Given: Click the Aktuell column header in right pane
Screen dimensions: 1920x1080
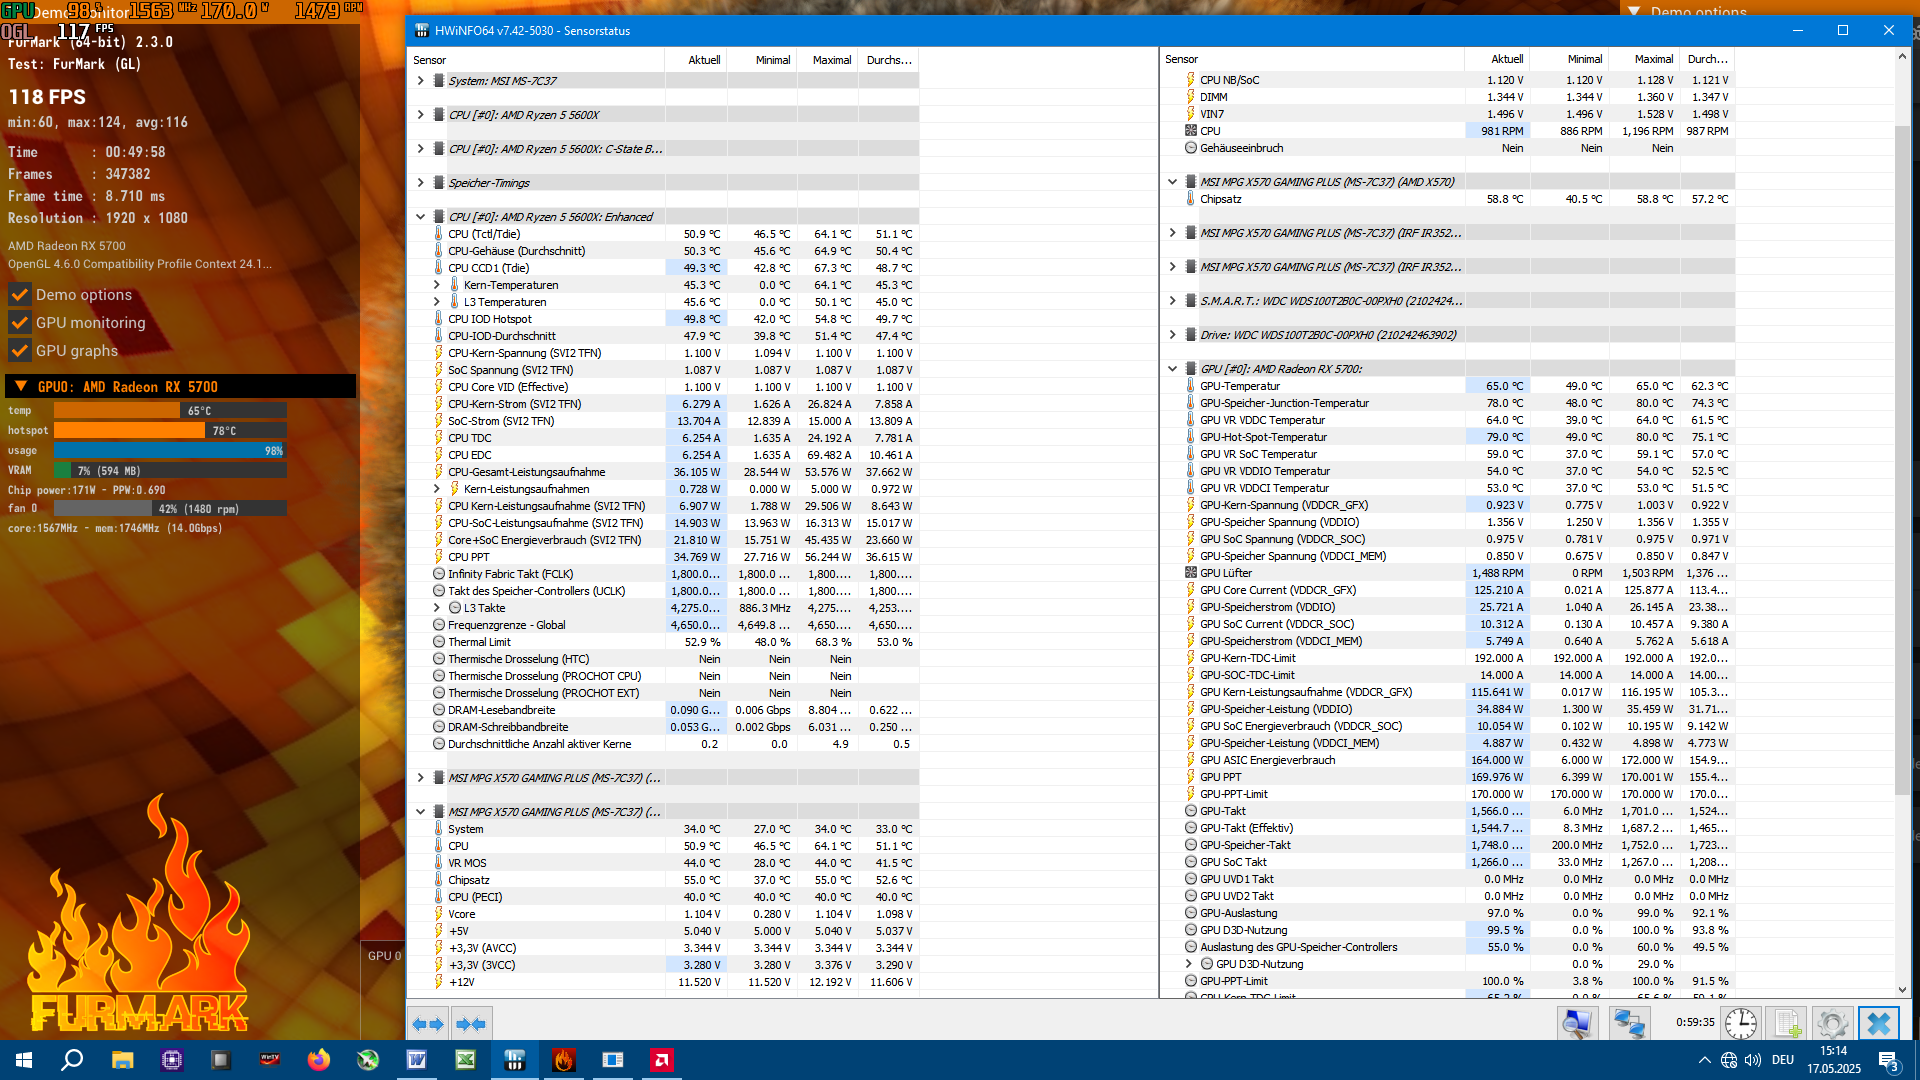Looking at the screenshot, I should [x=1507, y=59].
